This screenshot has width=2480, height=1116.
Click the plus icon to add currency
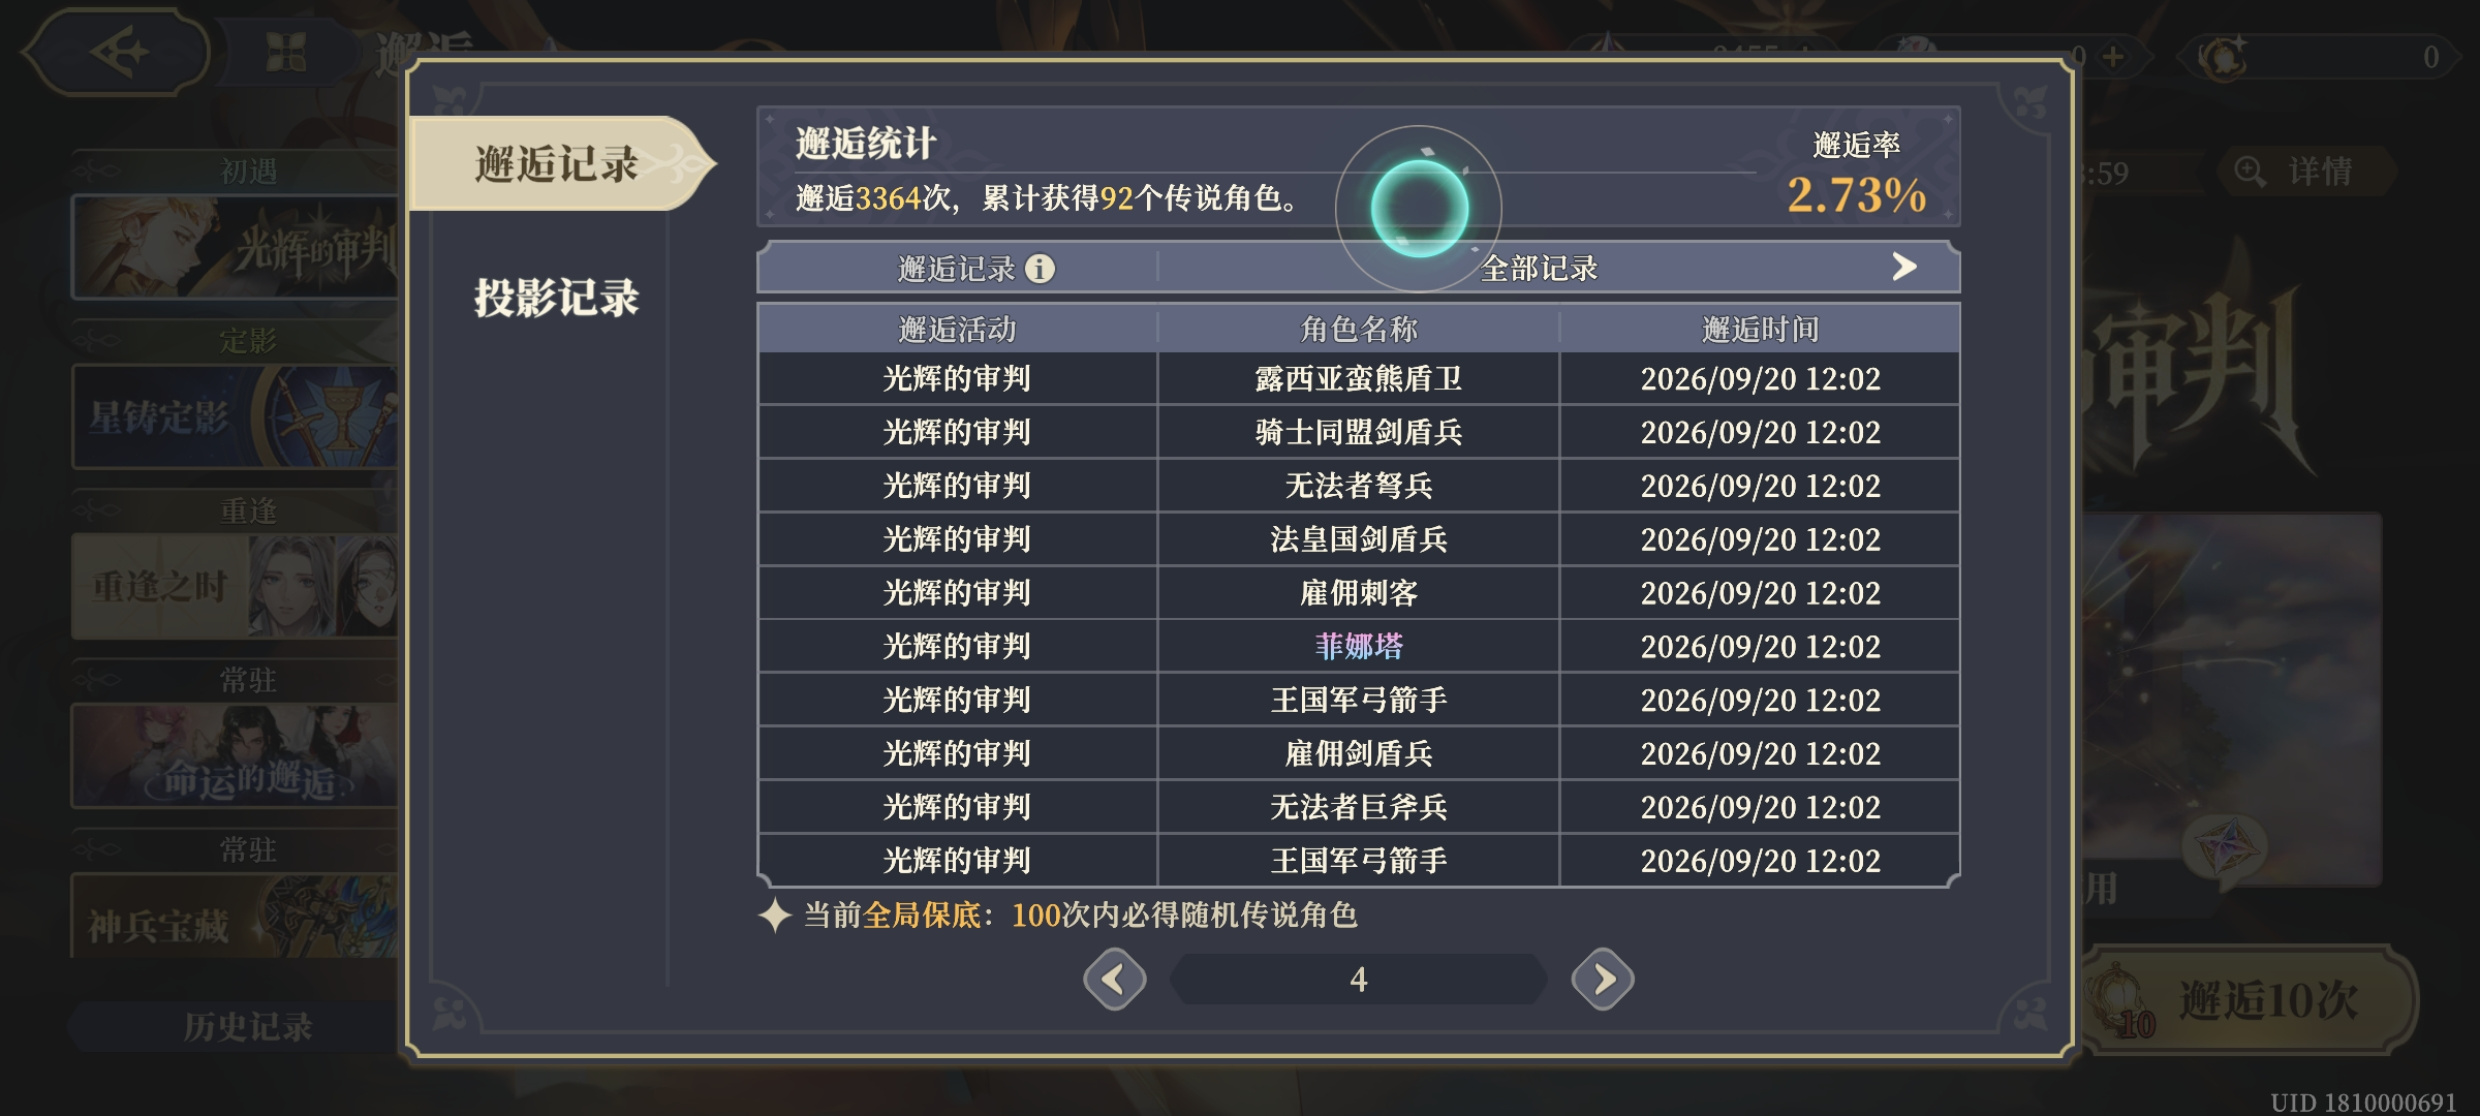pos(2113,56)
